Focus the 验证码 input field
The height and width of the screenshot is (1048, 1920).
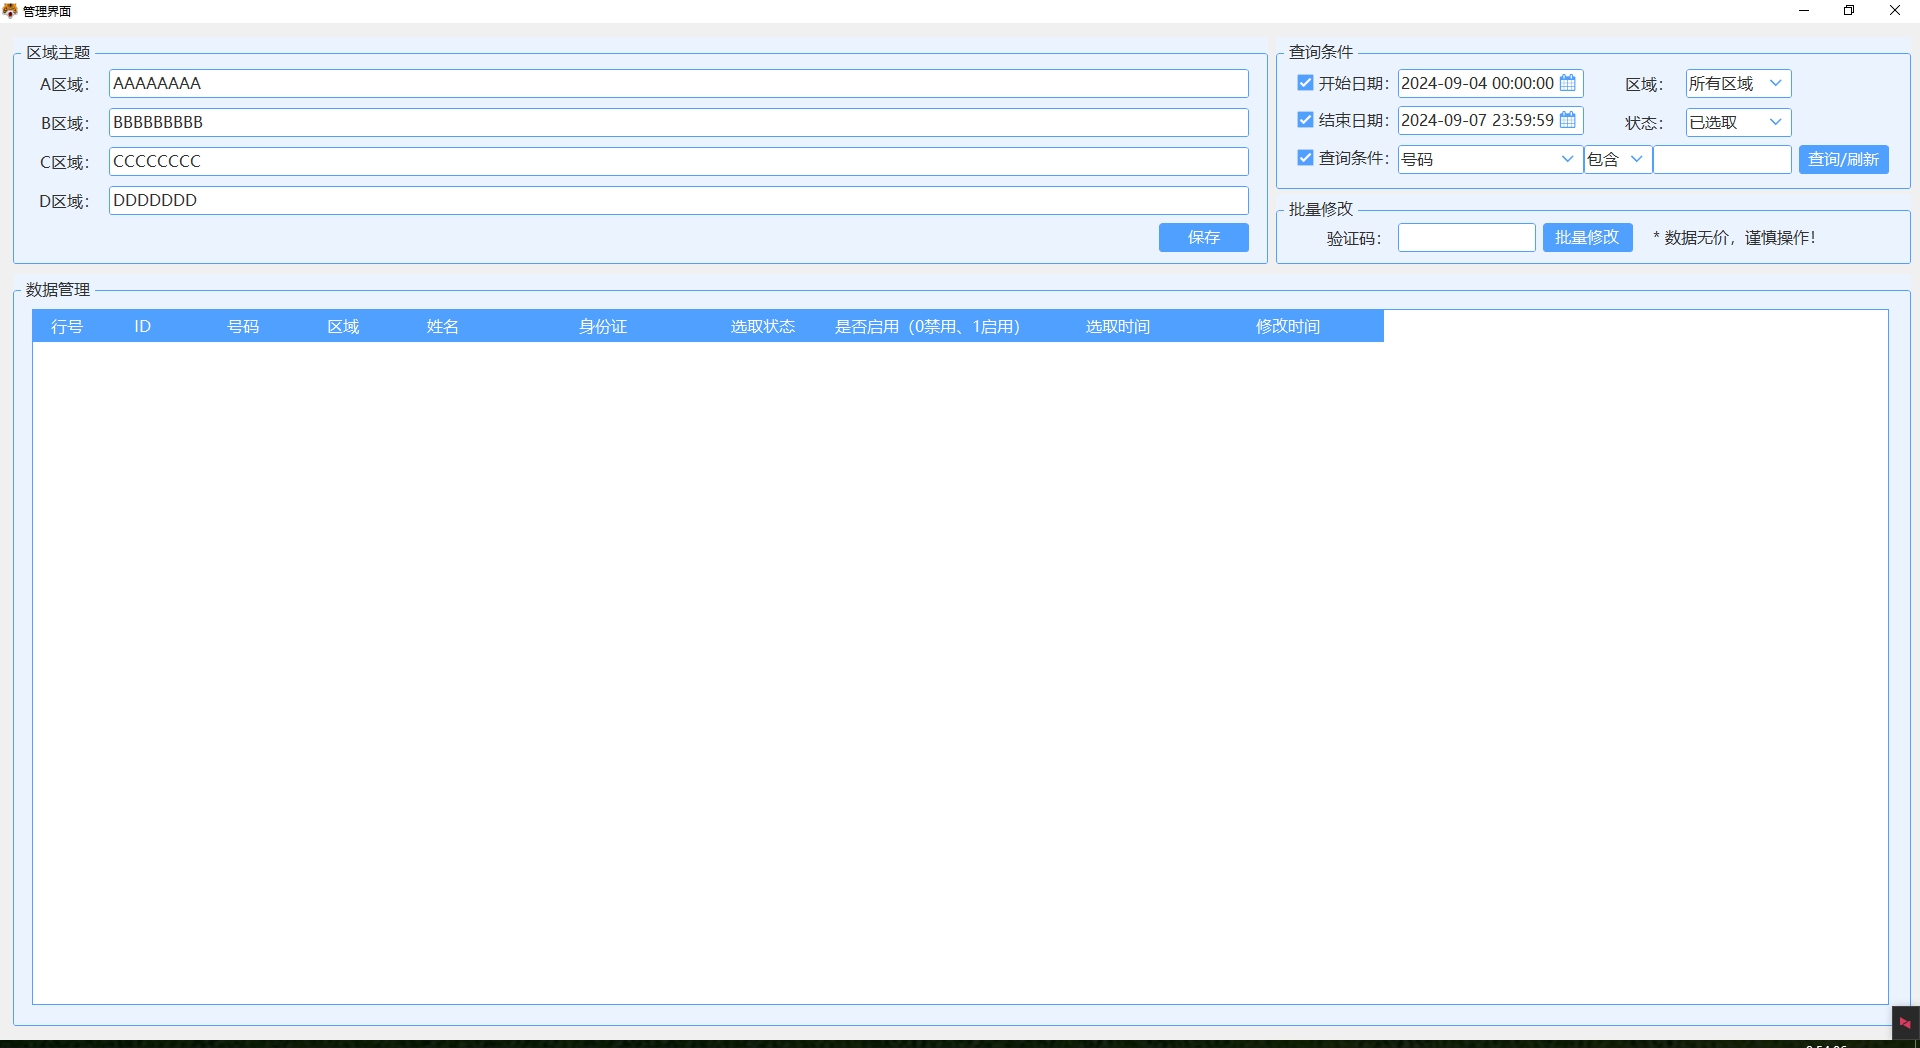[1466, 238]
